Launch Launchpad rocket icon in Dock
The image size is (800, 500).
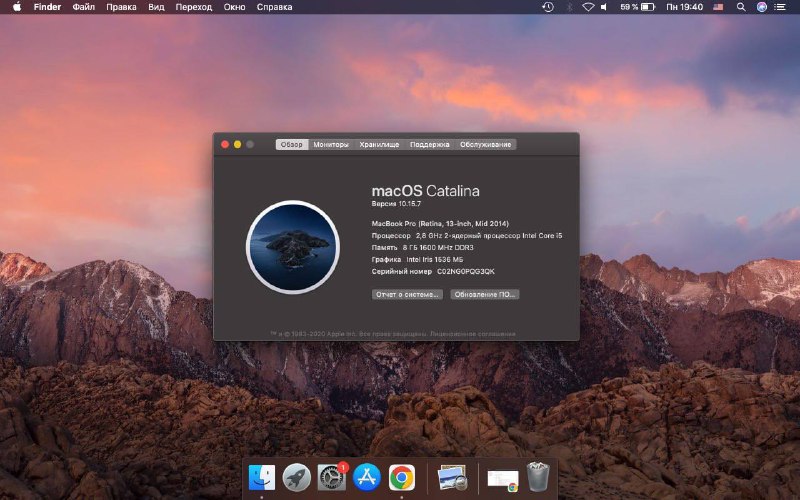coord(296,478)
